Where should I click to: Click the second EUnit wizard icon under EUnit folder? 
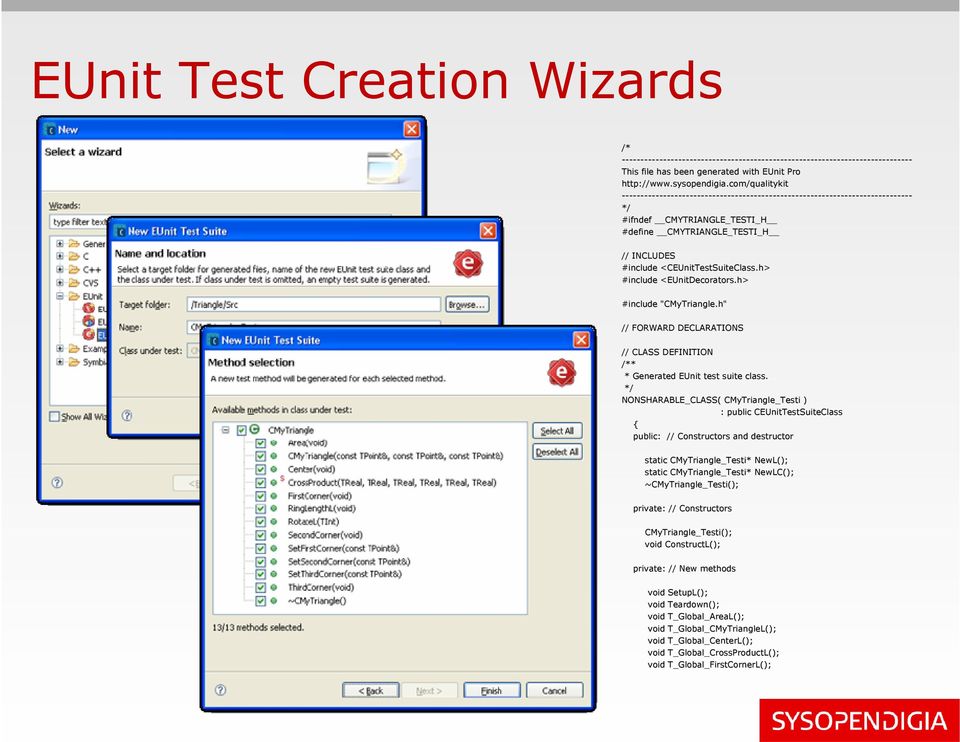pyautogui.click(x=89, y=321)
